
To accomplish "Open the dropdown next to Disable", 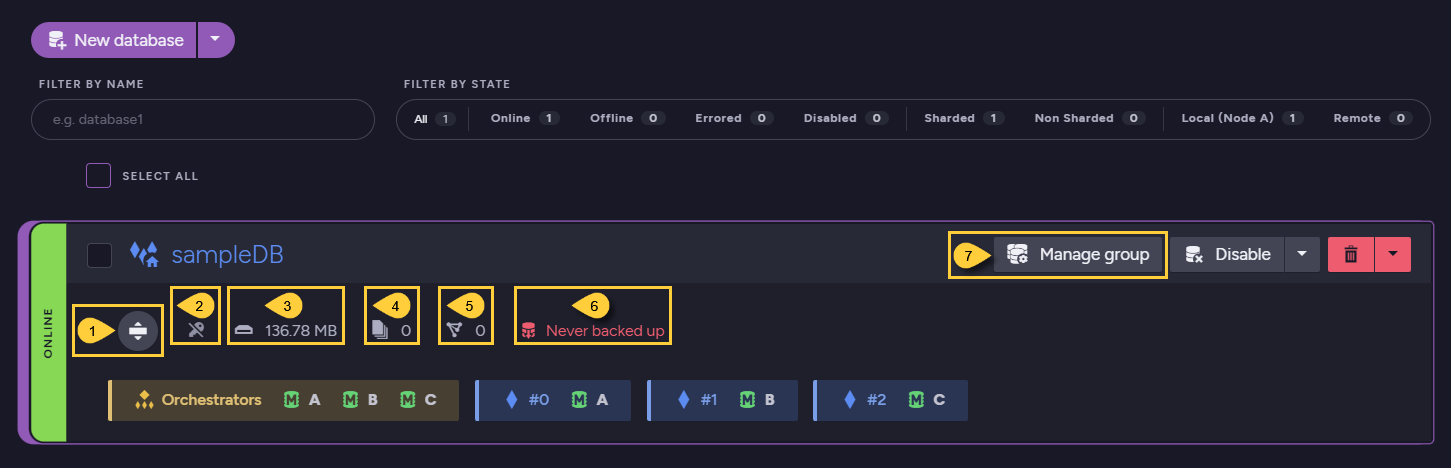I will (1301, 254).
